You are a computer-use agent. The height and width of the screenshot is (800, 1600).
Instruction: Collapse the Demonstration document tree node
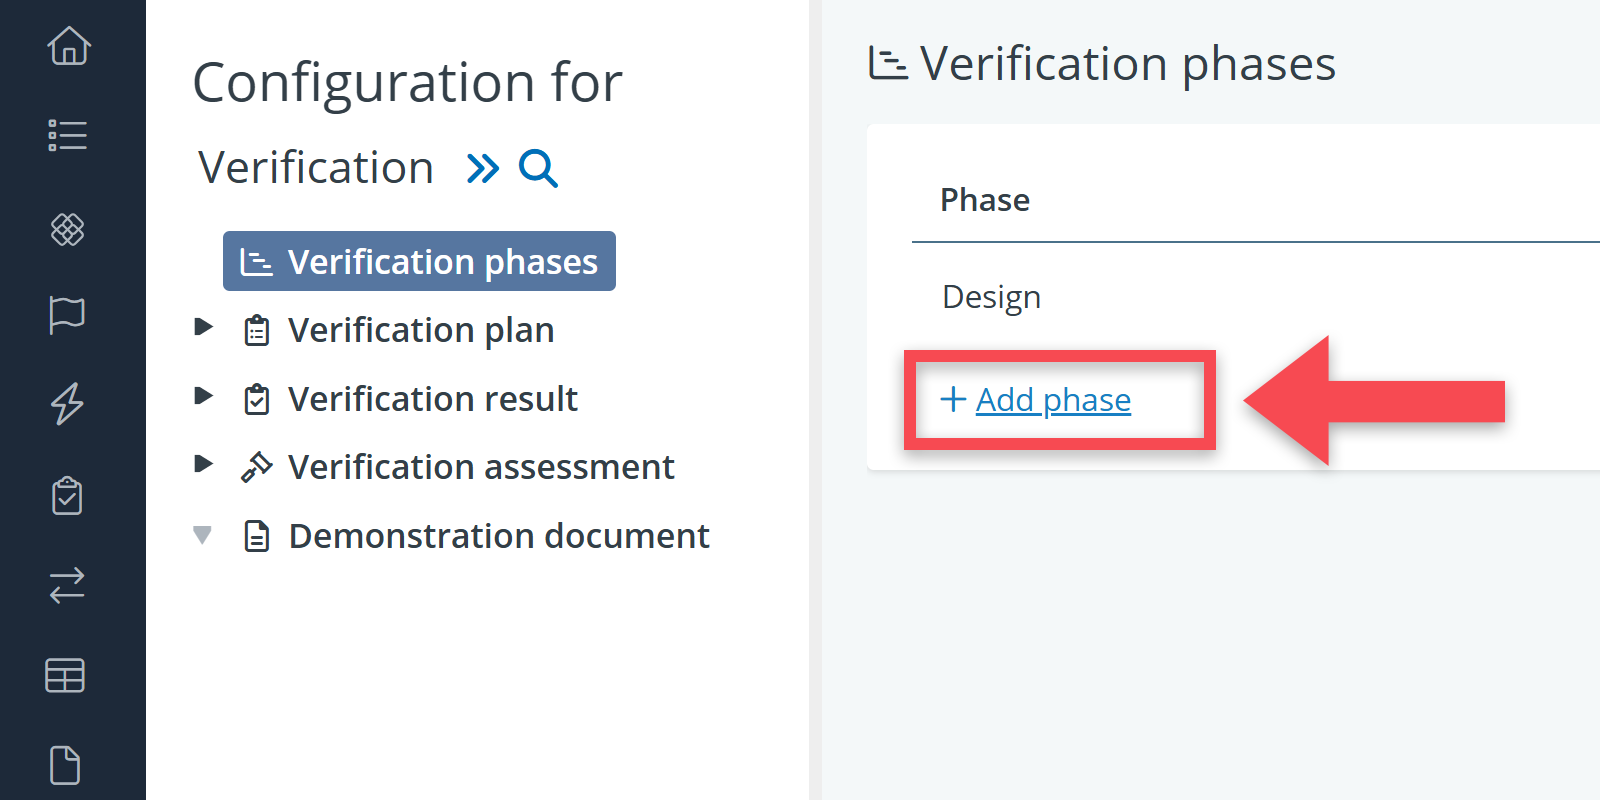click(x=203, y=535)
